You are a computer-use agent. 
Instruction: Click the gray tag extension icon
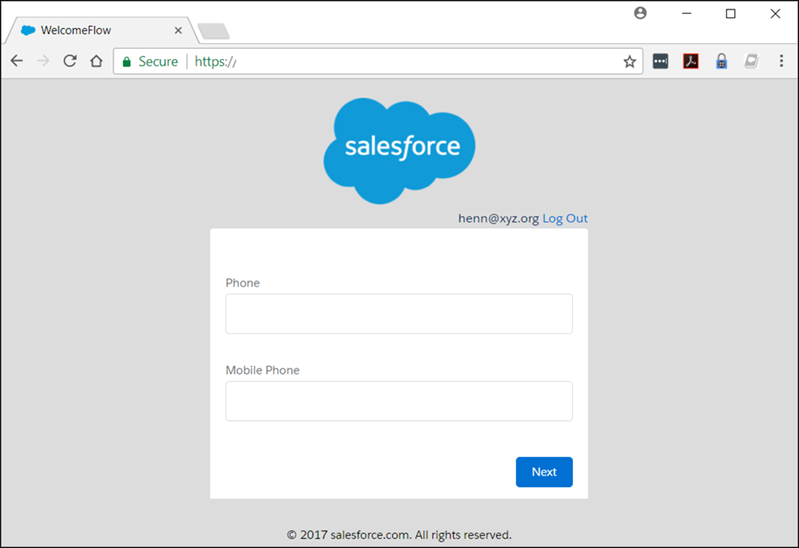click(751, 61)
